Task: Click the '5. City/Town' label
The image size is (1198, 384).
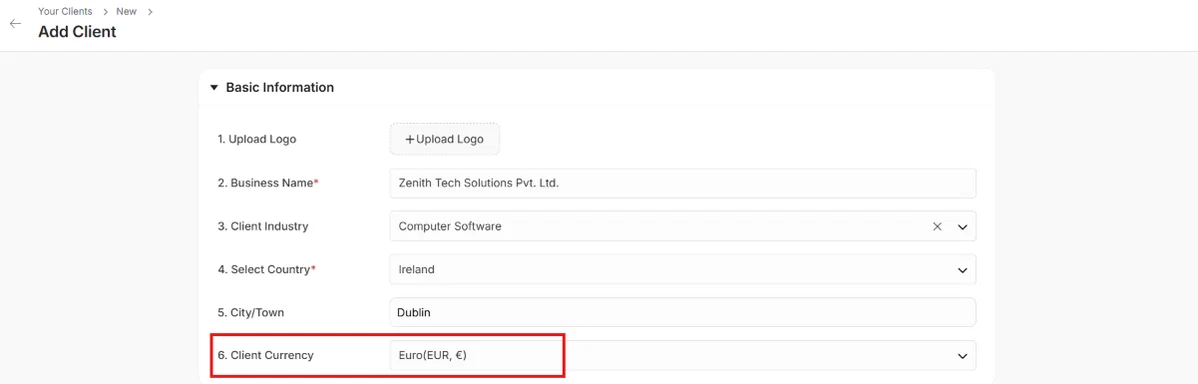Action: pos(251,312)
